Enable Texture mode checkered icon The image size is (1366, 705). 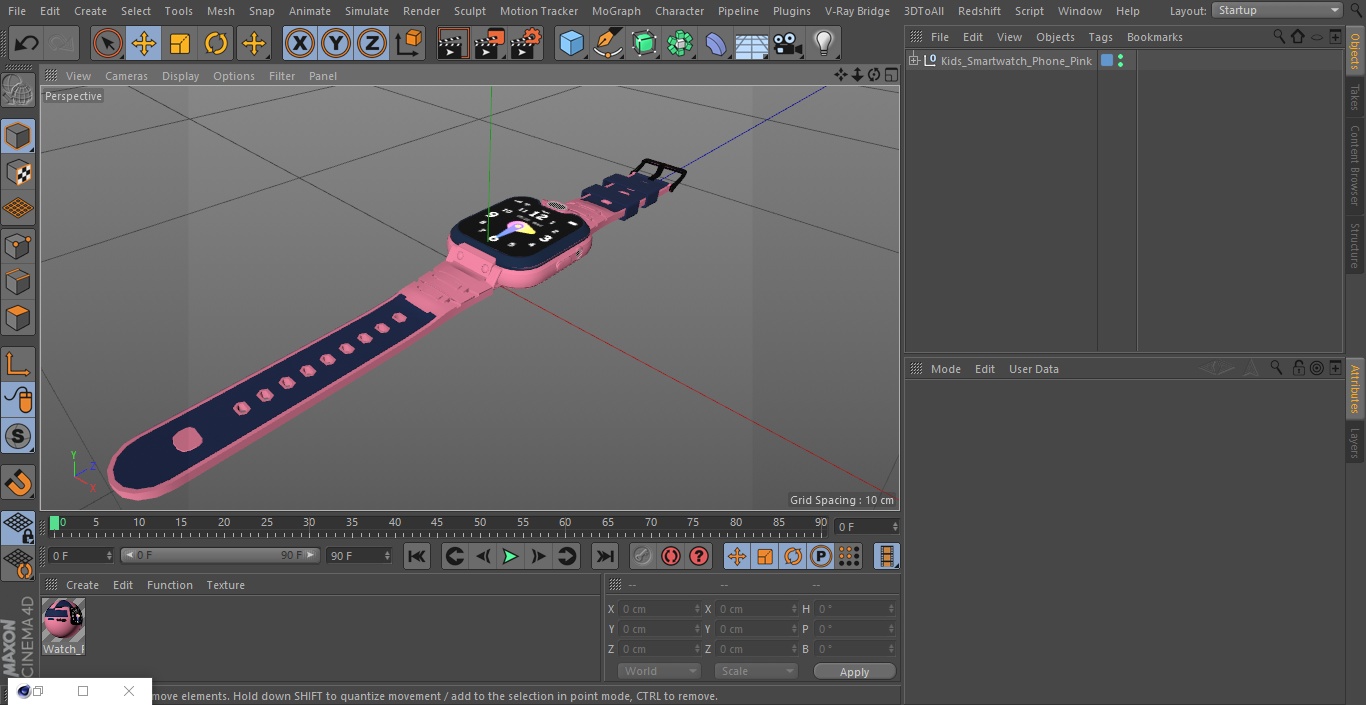18,172
